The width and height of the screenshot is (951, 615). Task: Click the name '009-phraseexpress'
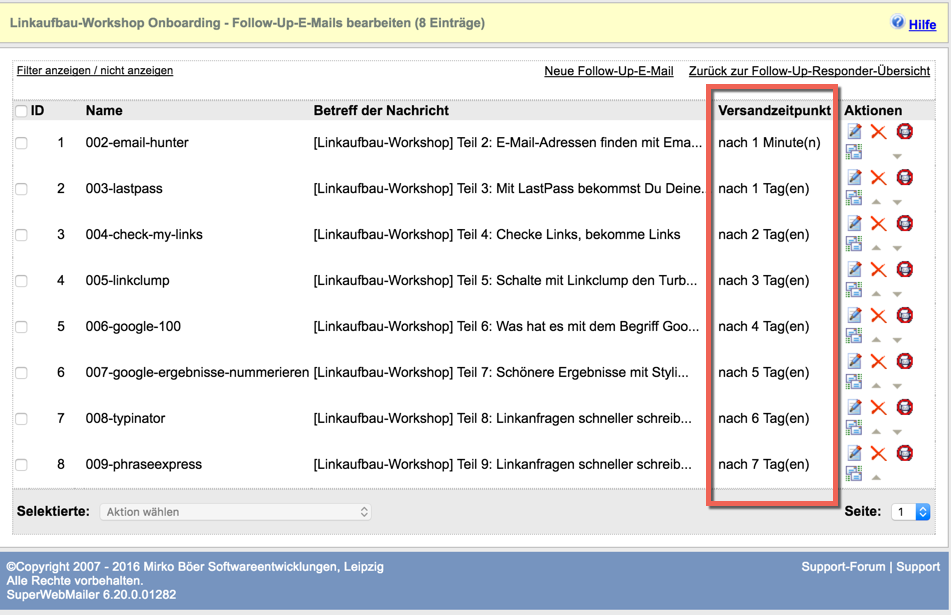[143, 465]
